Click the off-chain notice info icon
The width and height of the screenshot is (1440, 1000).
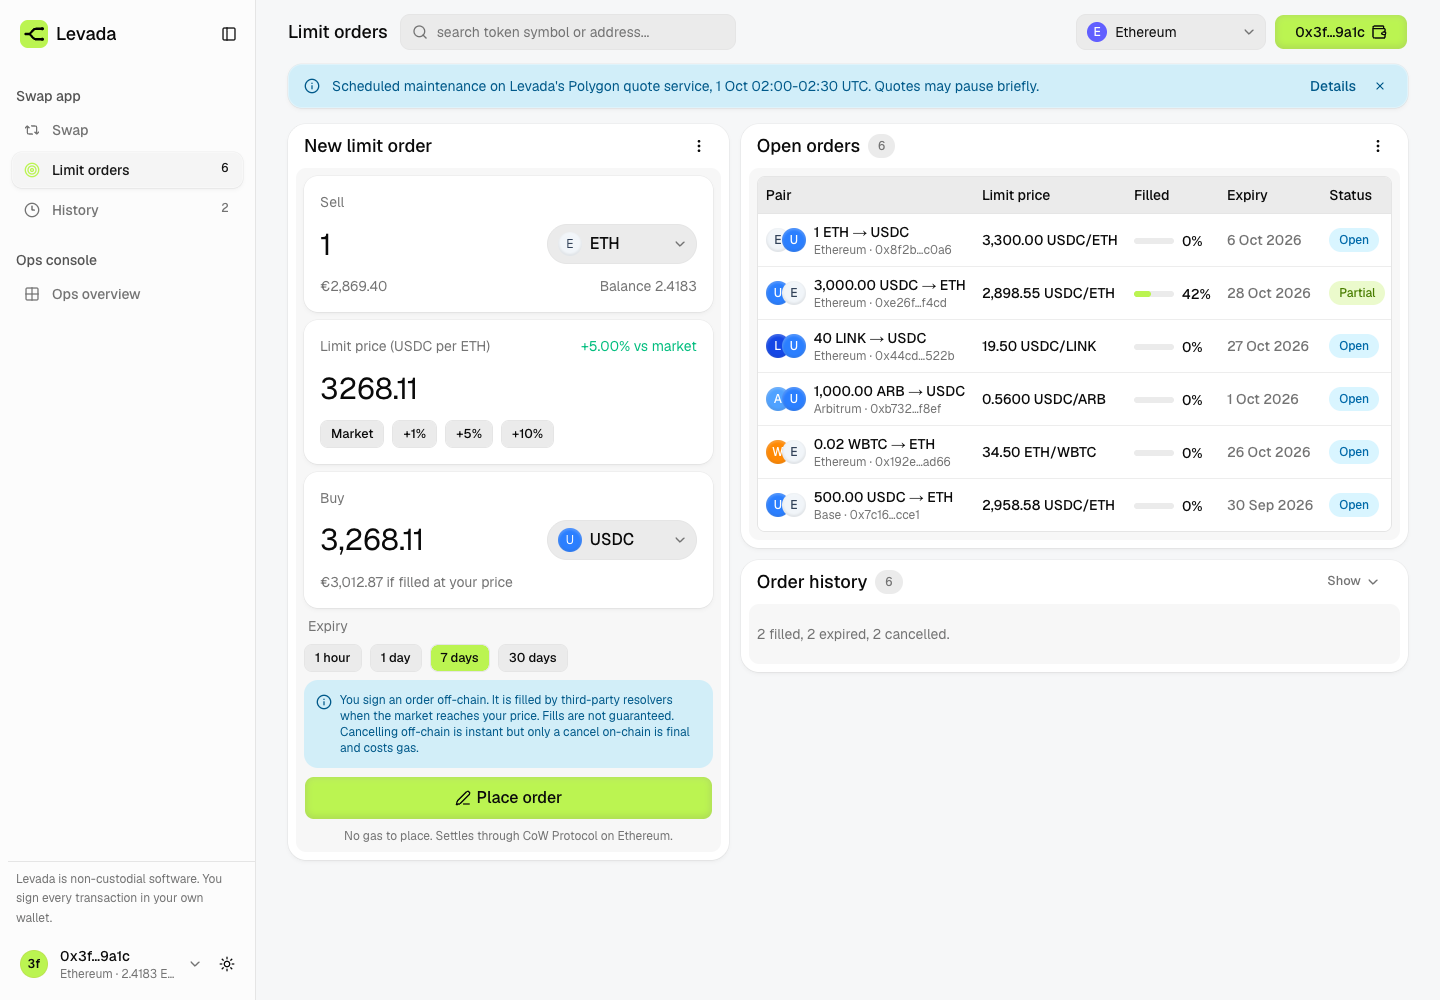[324, 702]
